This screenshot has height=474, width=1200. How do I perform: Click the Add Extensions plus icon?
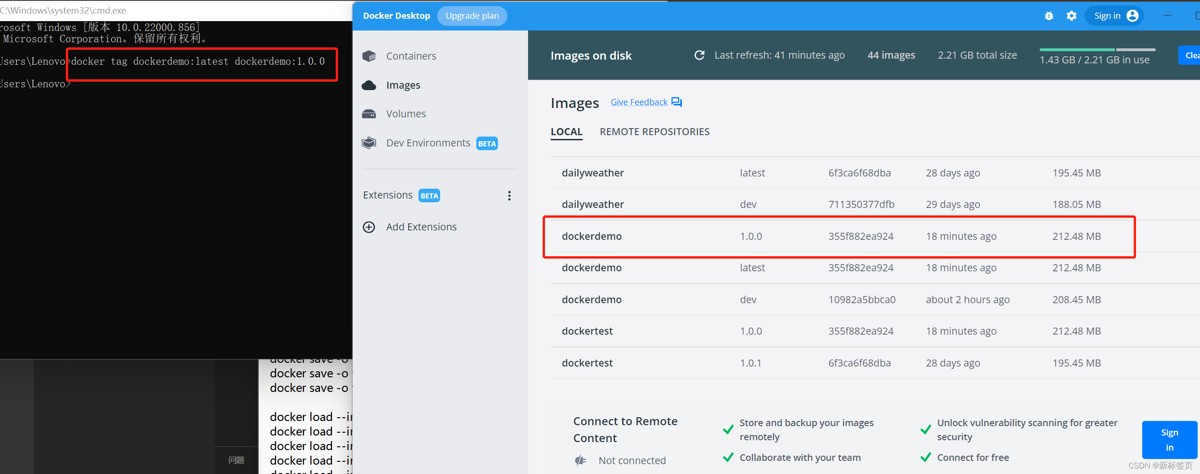click(x=369, y=227)
